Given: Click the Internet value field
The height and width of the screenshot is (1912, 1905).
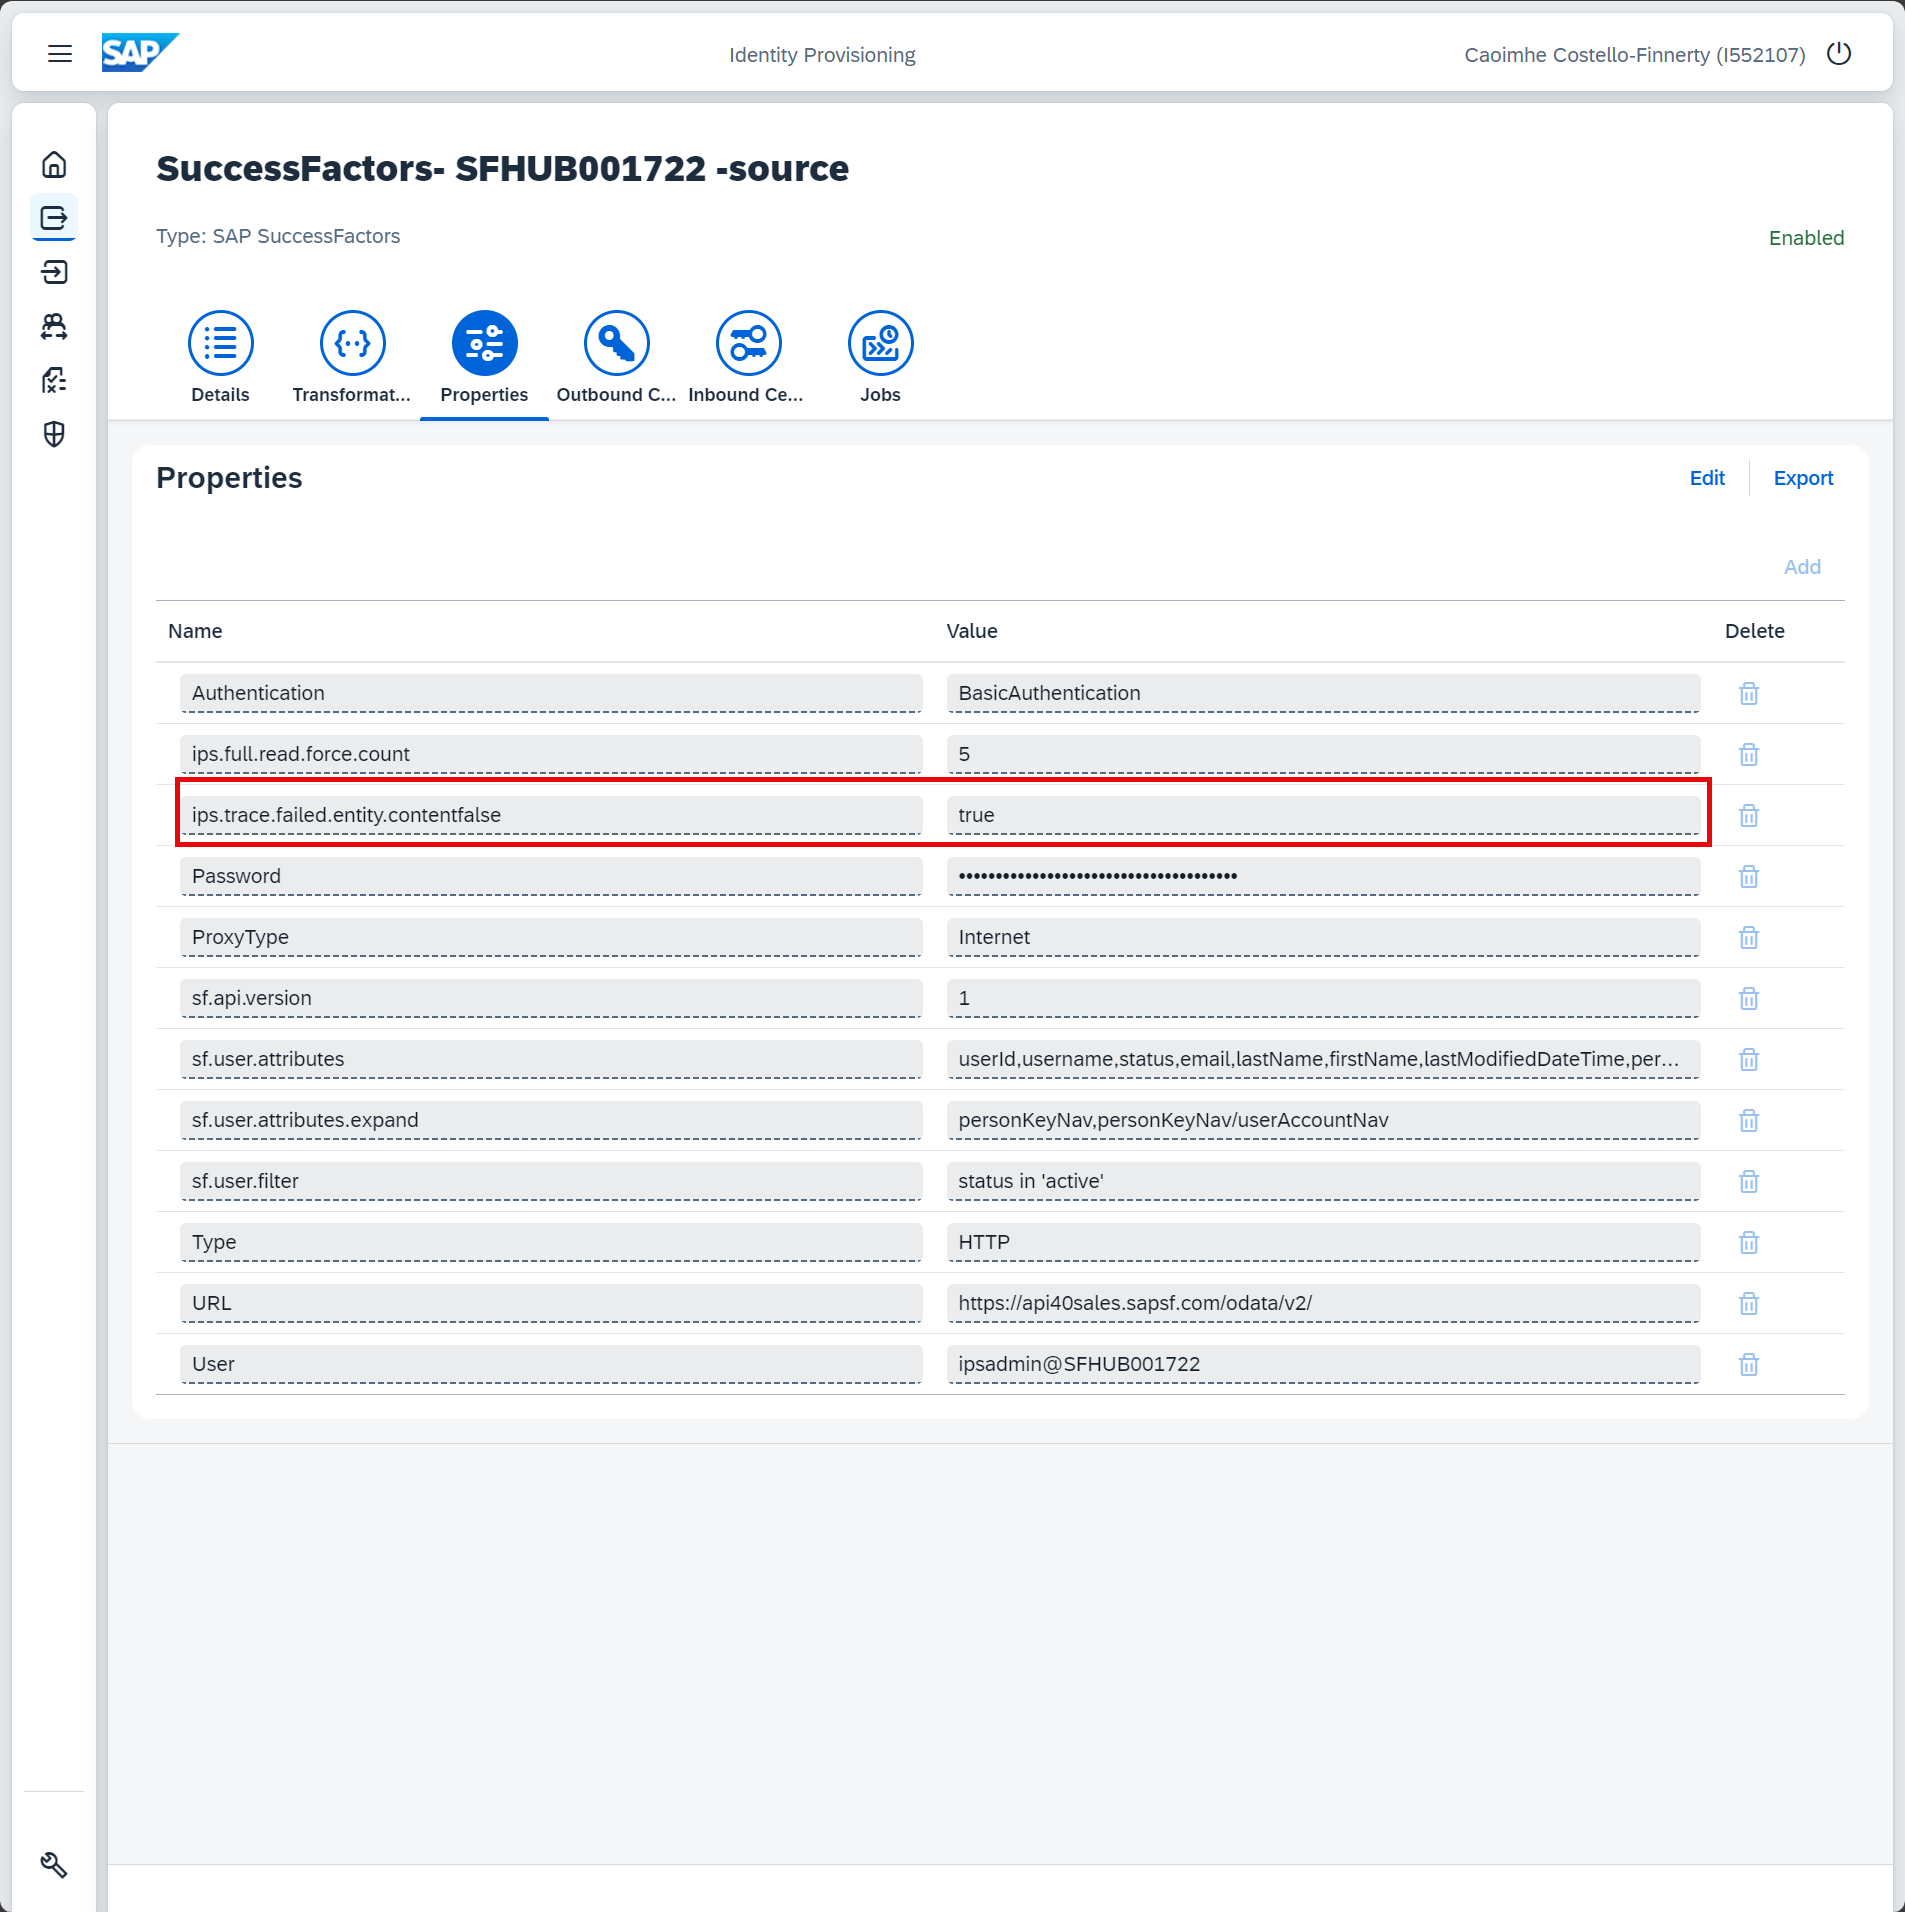Looking at the screenshot, I should [x=1323, y=937].
